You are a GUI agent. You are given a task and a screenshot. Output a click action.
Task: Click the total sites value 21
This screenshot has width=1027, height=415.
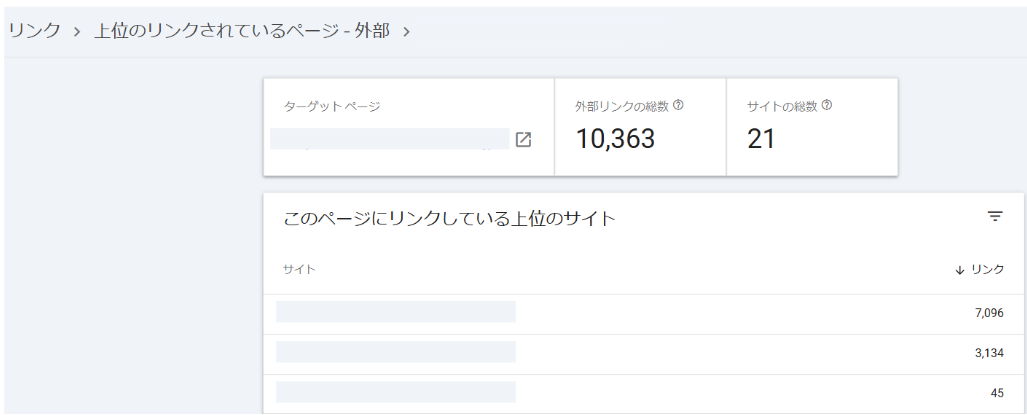pyautogui.click(x=761, y=139)
